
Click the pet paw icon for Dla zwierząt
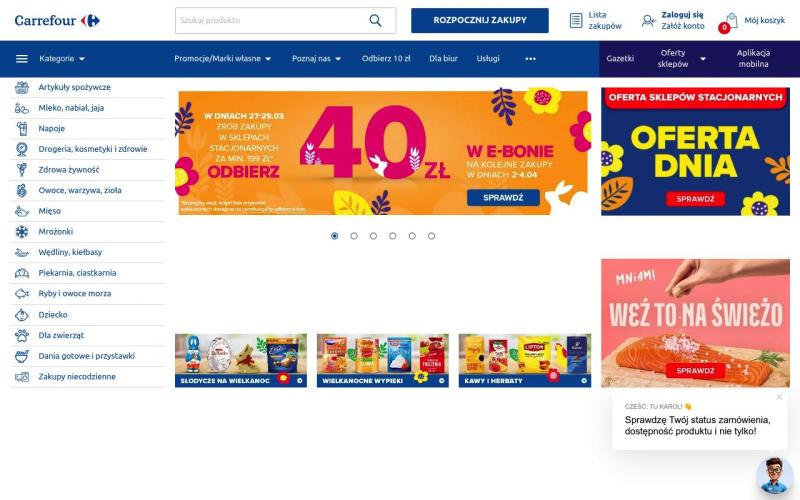tap(21, 335)
